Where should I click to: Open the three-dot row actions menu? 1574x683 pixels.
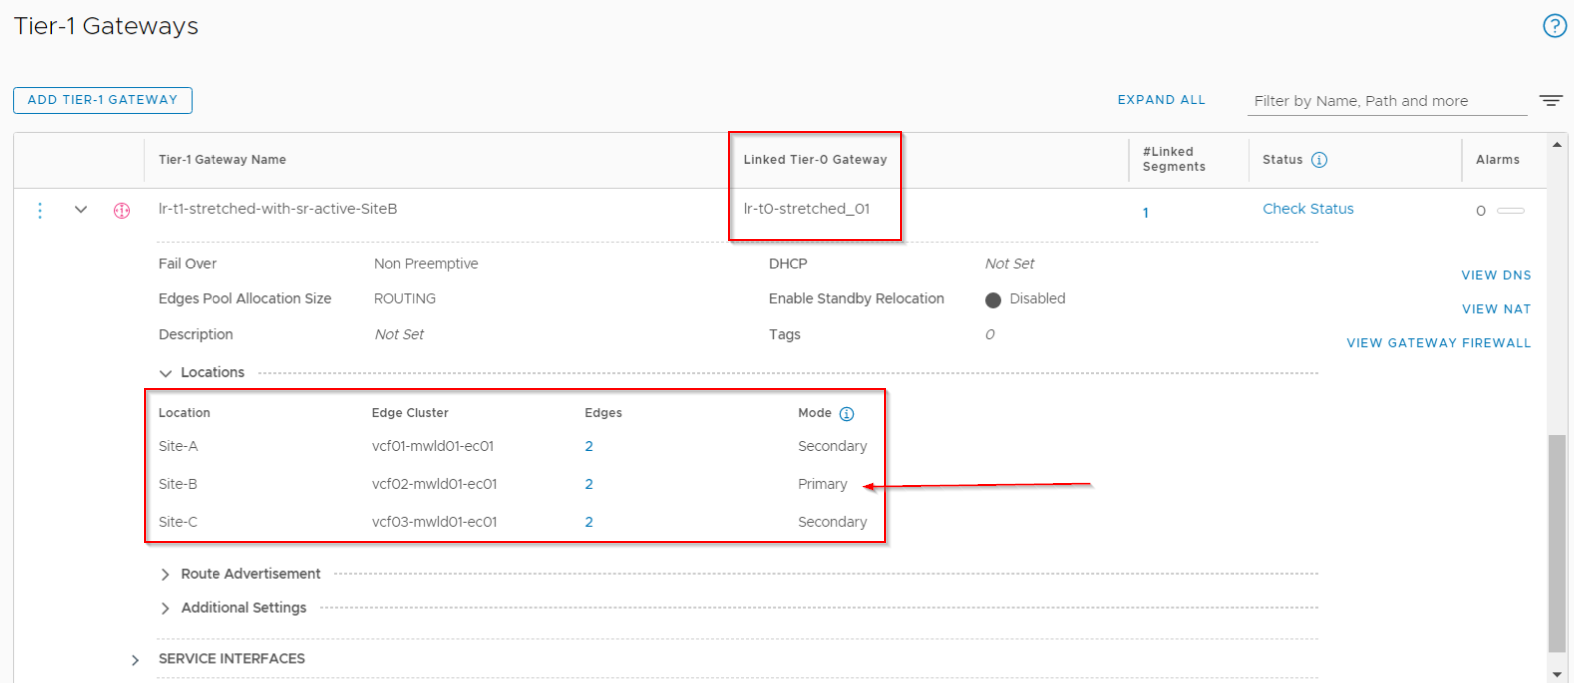(40, 210)
